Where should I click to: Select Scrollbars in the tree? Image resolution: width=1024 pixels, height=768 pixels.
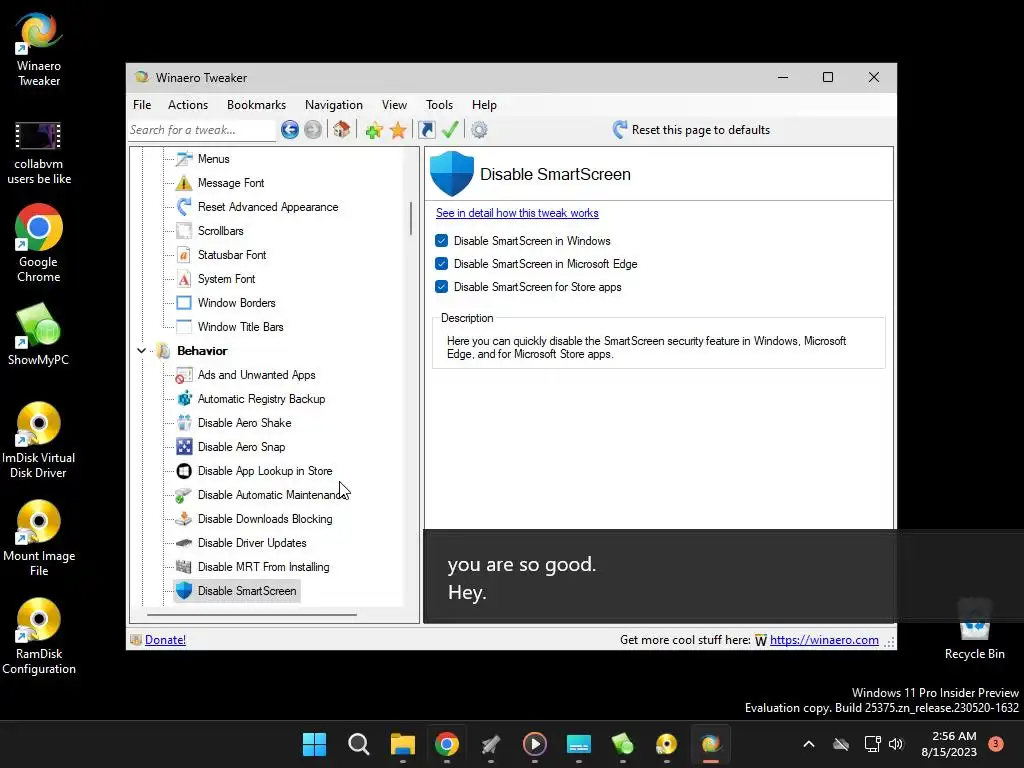click(x=221, y=231)
